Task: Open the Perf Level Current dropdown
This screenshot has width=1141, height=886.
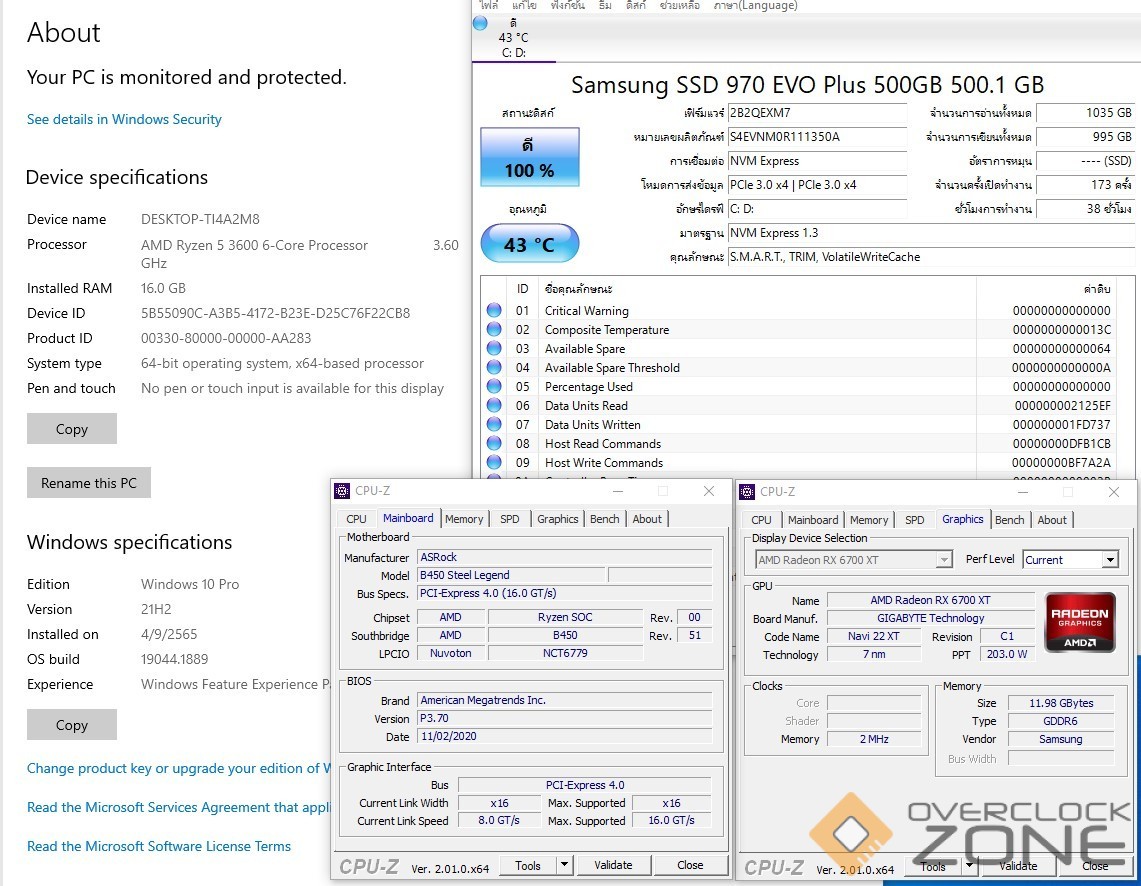Action: [1109, 560]
